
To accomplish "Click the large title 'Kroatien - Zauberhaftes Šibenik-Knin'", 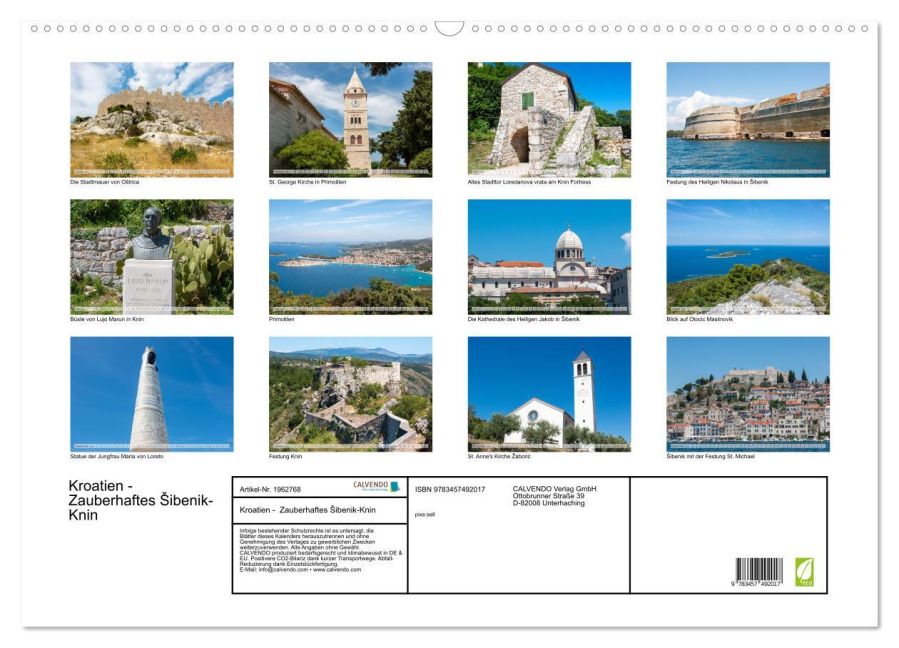I will pos(140,500).
